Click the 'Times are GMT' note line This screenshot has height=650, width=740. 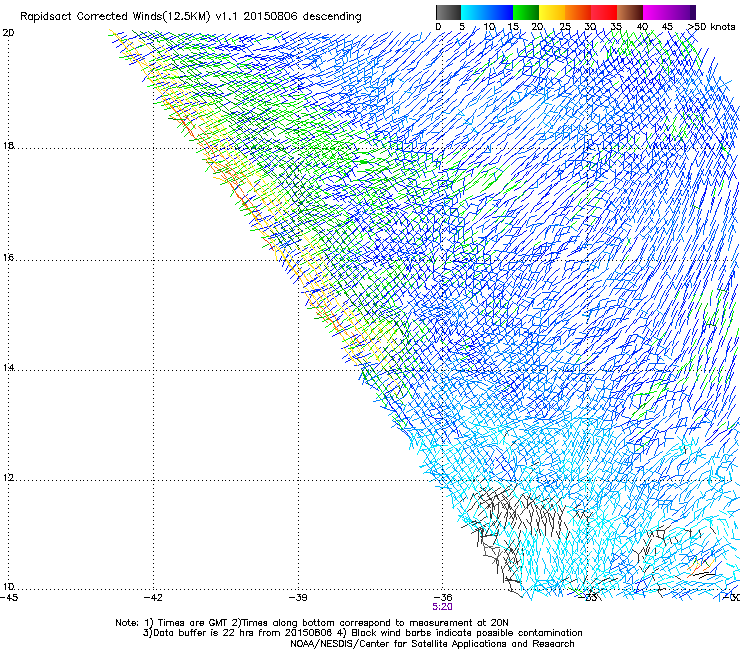pos(311,623)
